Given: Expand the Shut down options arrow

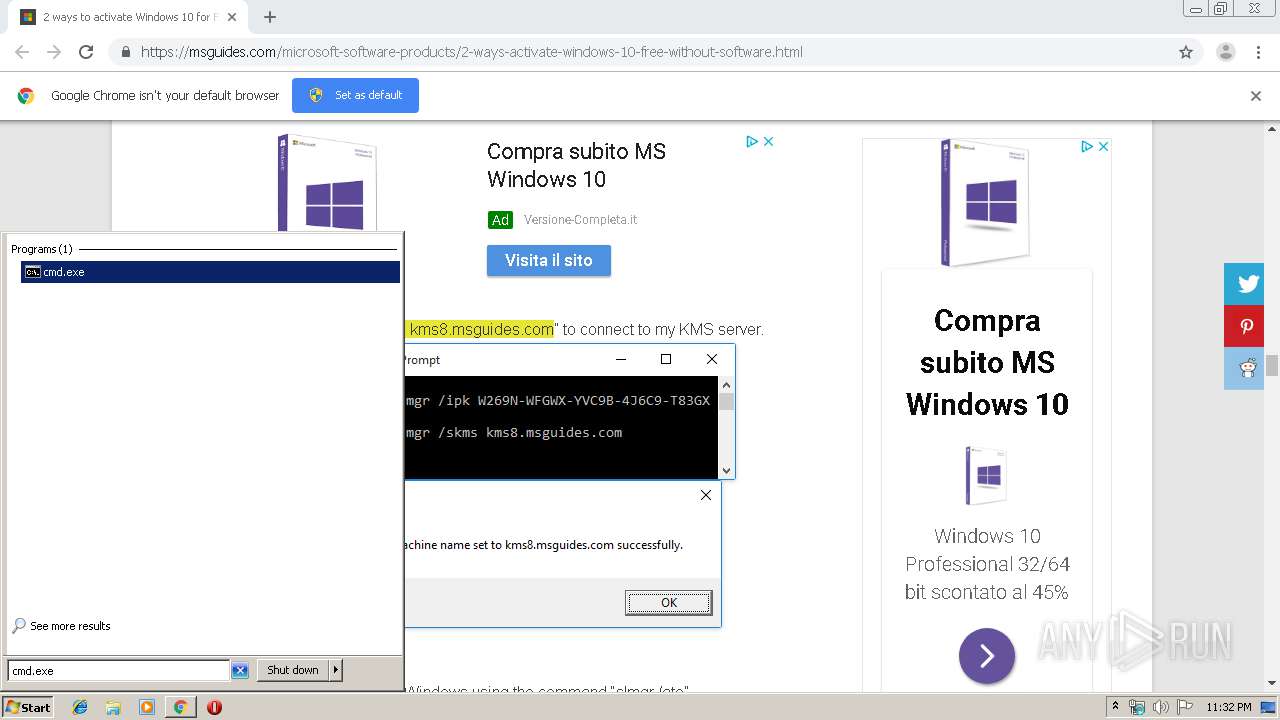Looking at the screenshot, I should (336, 670).
